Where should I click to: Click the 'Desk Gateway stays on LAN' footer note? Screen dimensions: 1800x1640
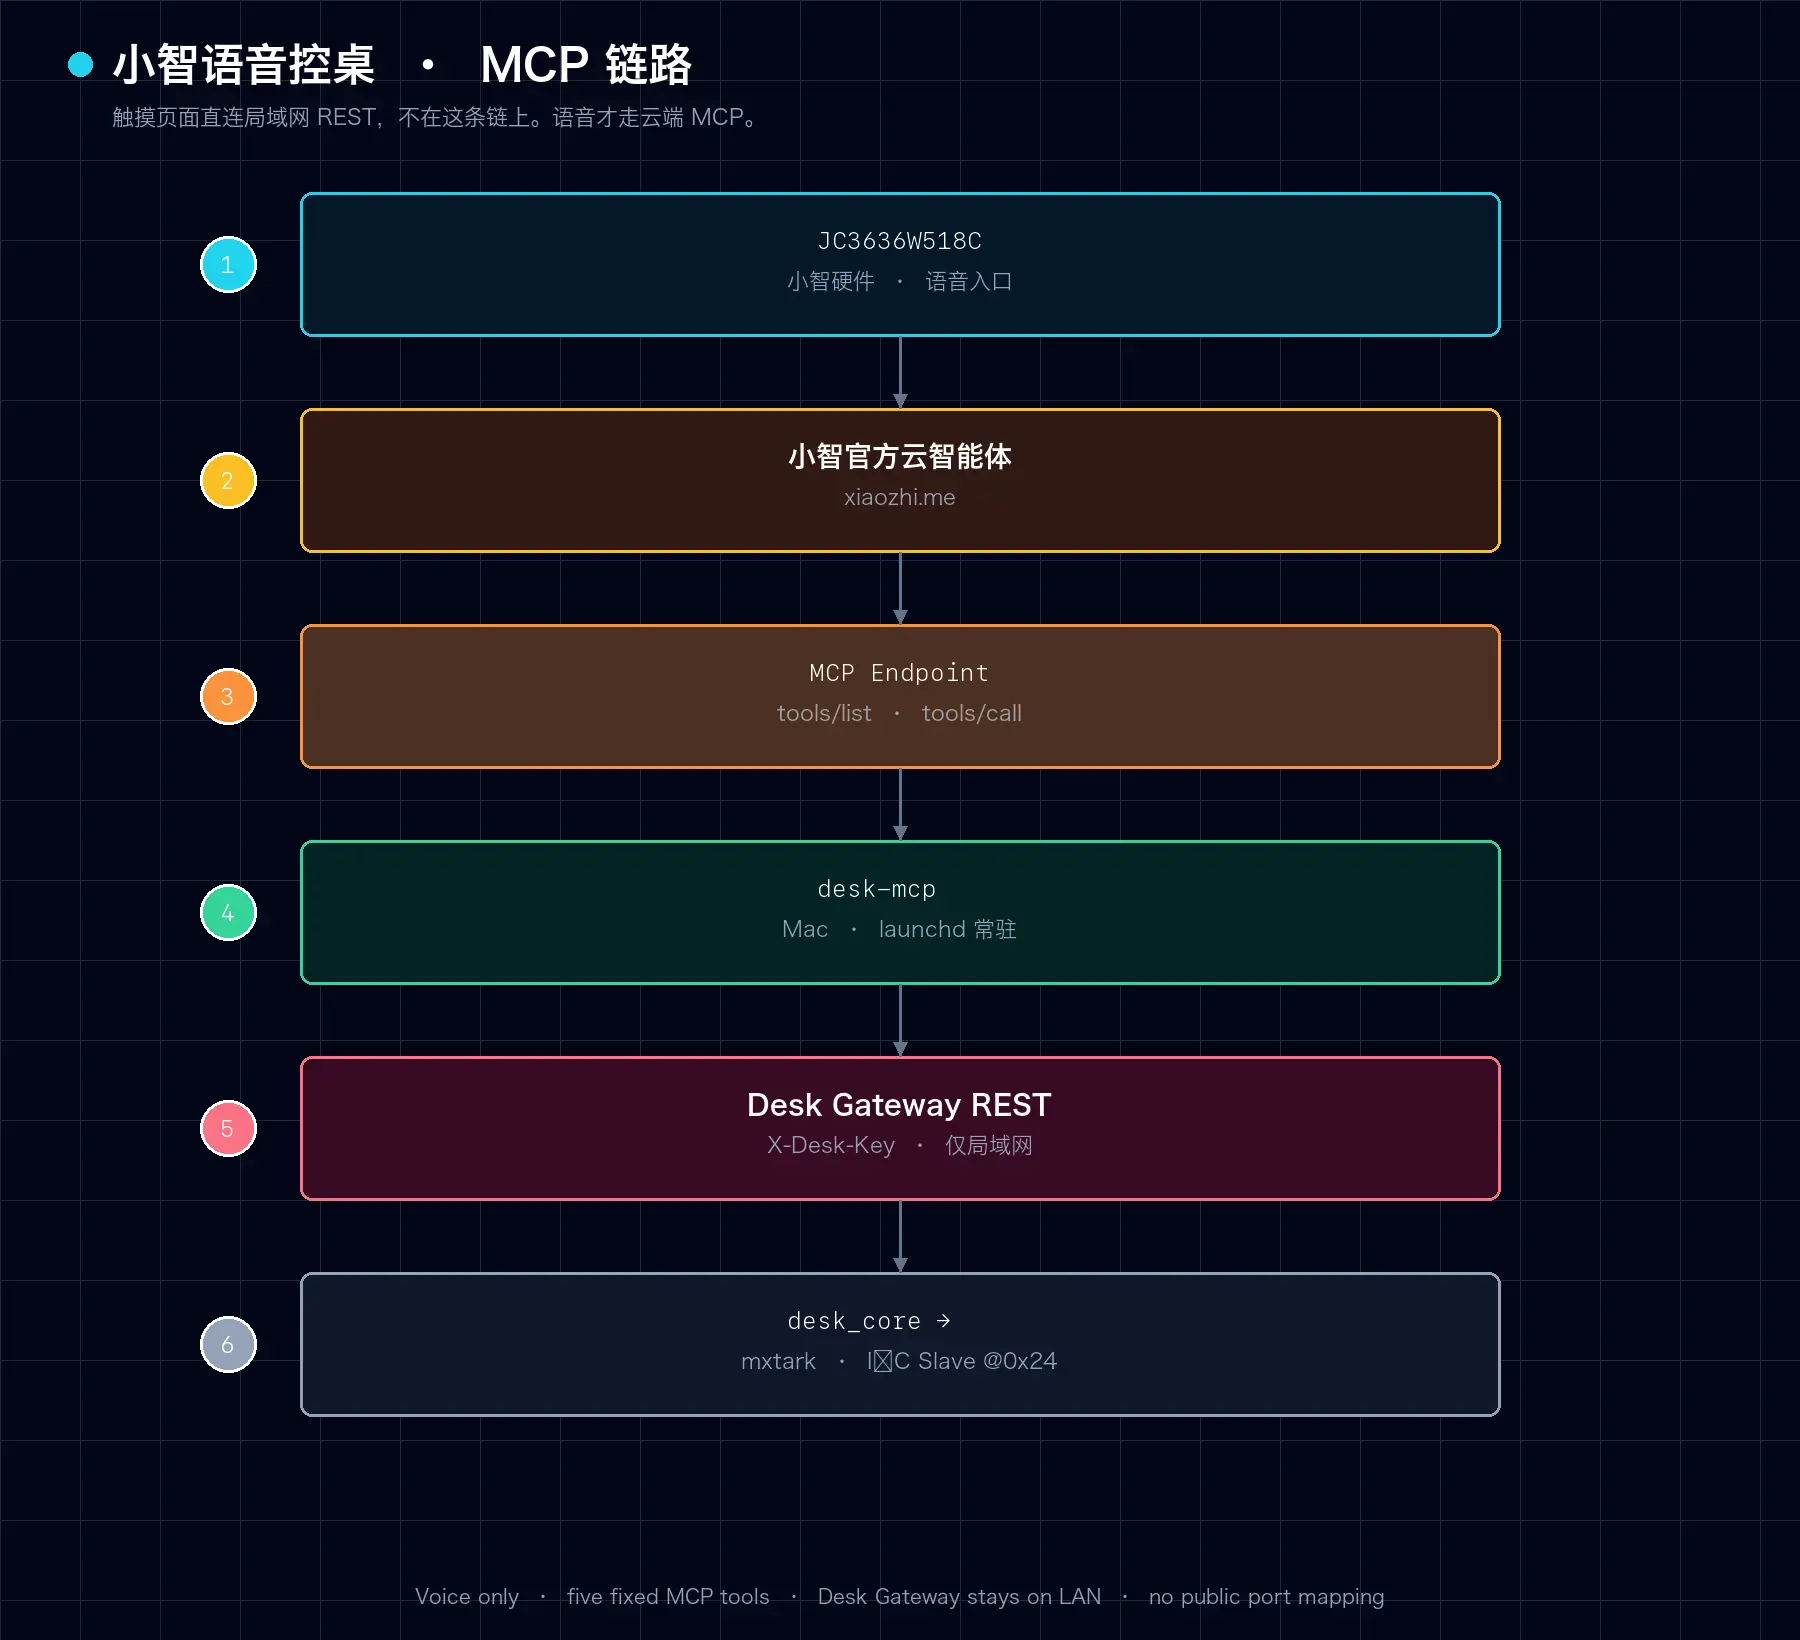(959, 1597)
